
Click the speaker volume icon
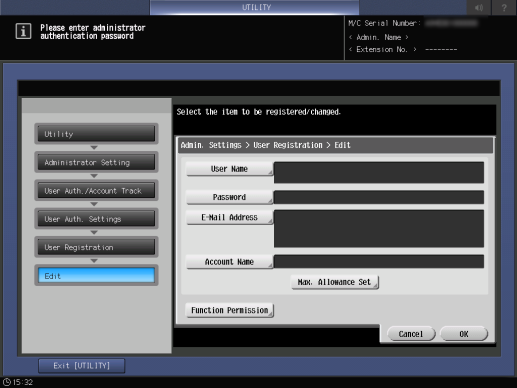pos(479,7)
